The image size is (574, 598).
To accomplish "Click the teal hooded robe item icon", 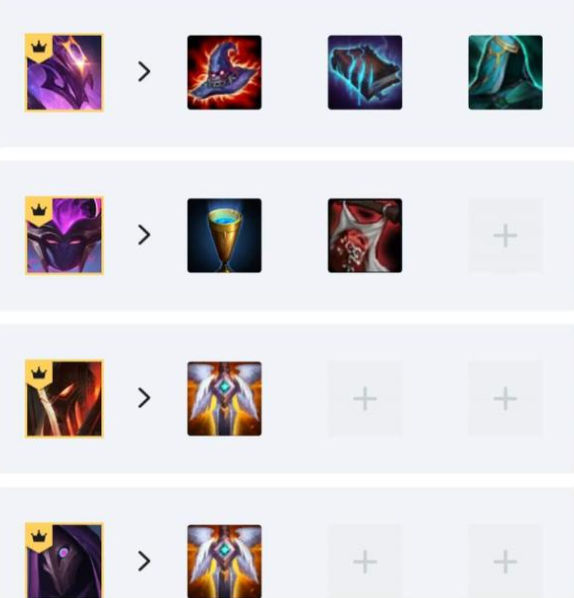I will point(505,72).
